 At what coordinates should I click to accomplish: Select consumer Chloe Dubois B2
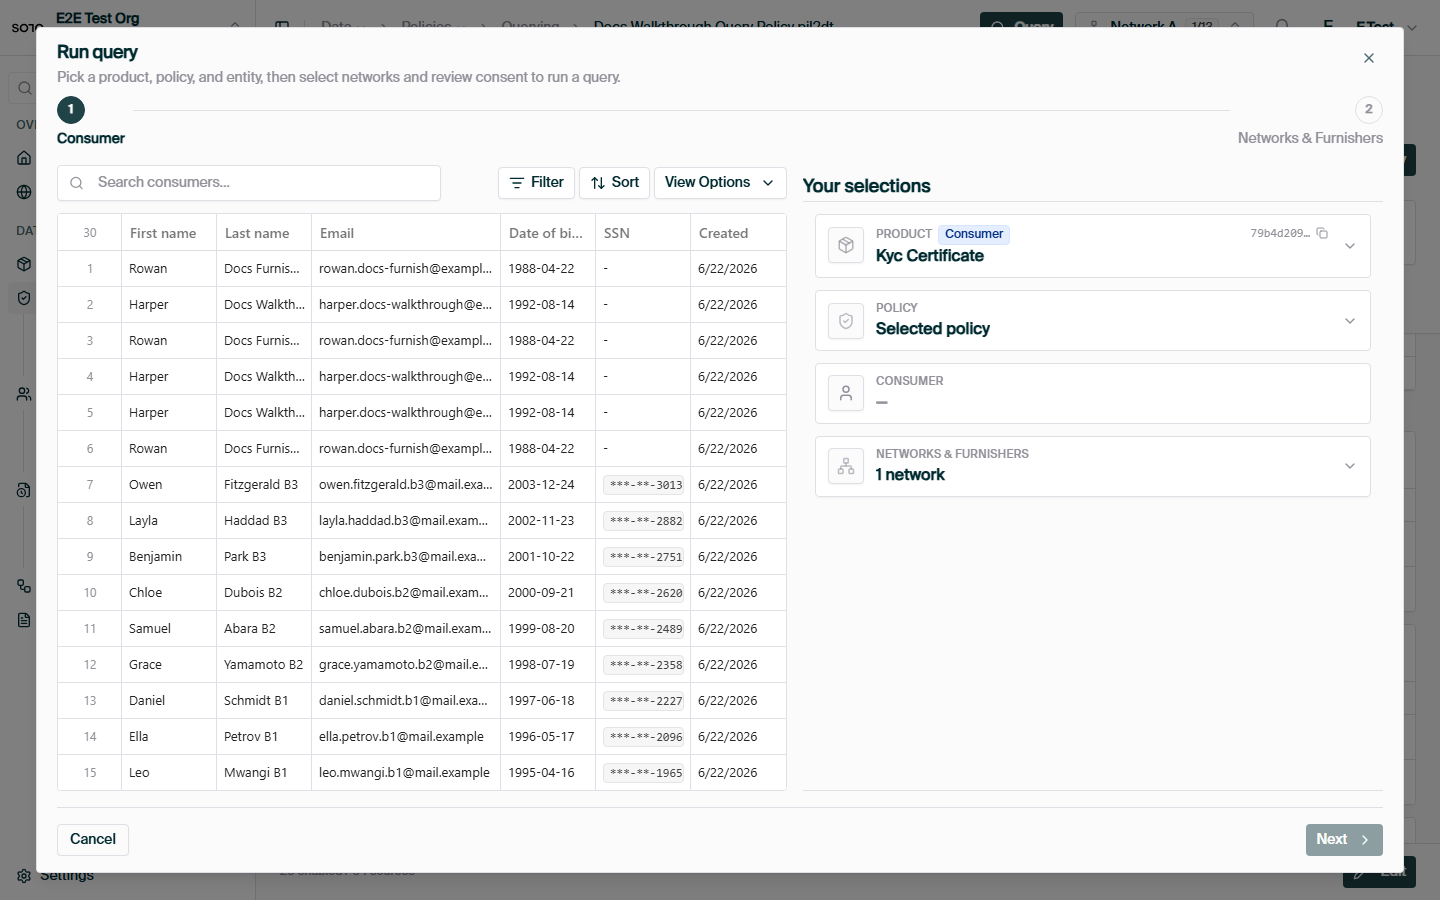click(x=422, y=593)
